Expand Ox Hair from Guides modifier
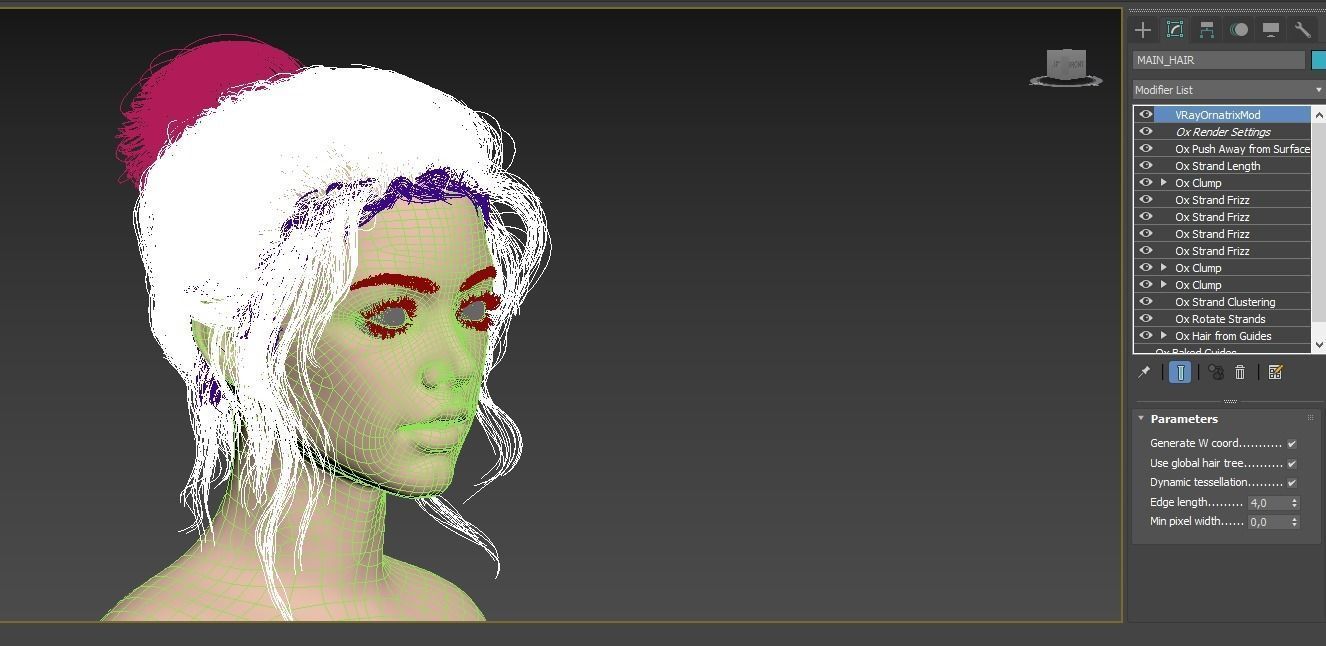This screenshot has height=646, width=1326. [1164, 336]
